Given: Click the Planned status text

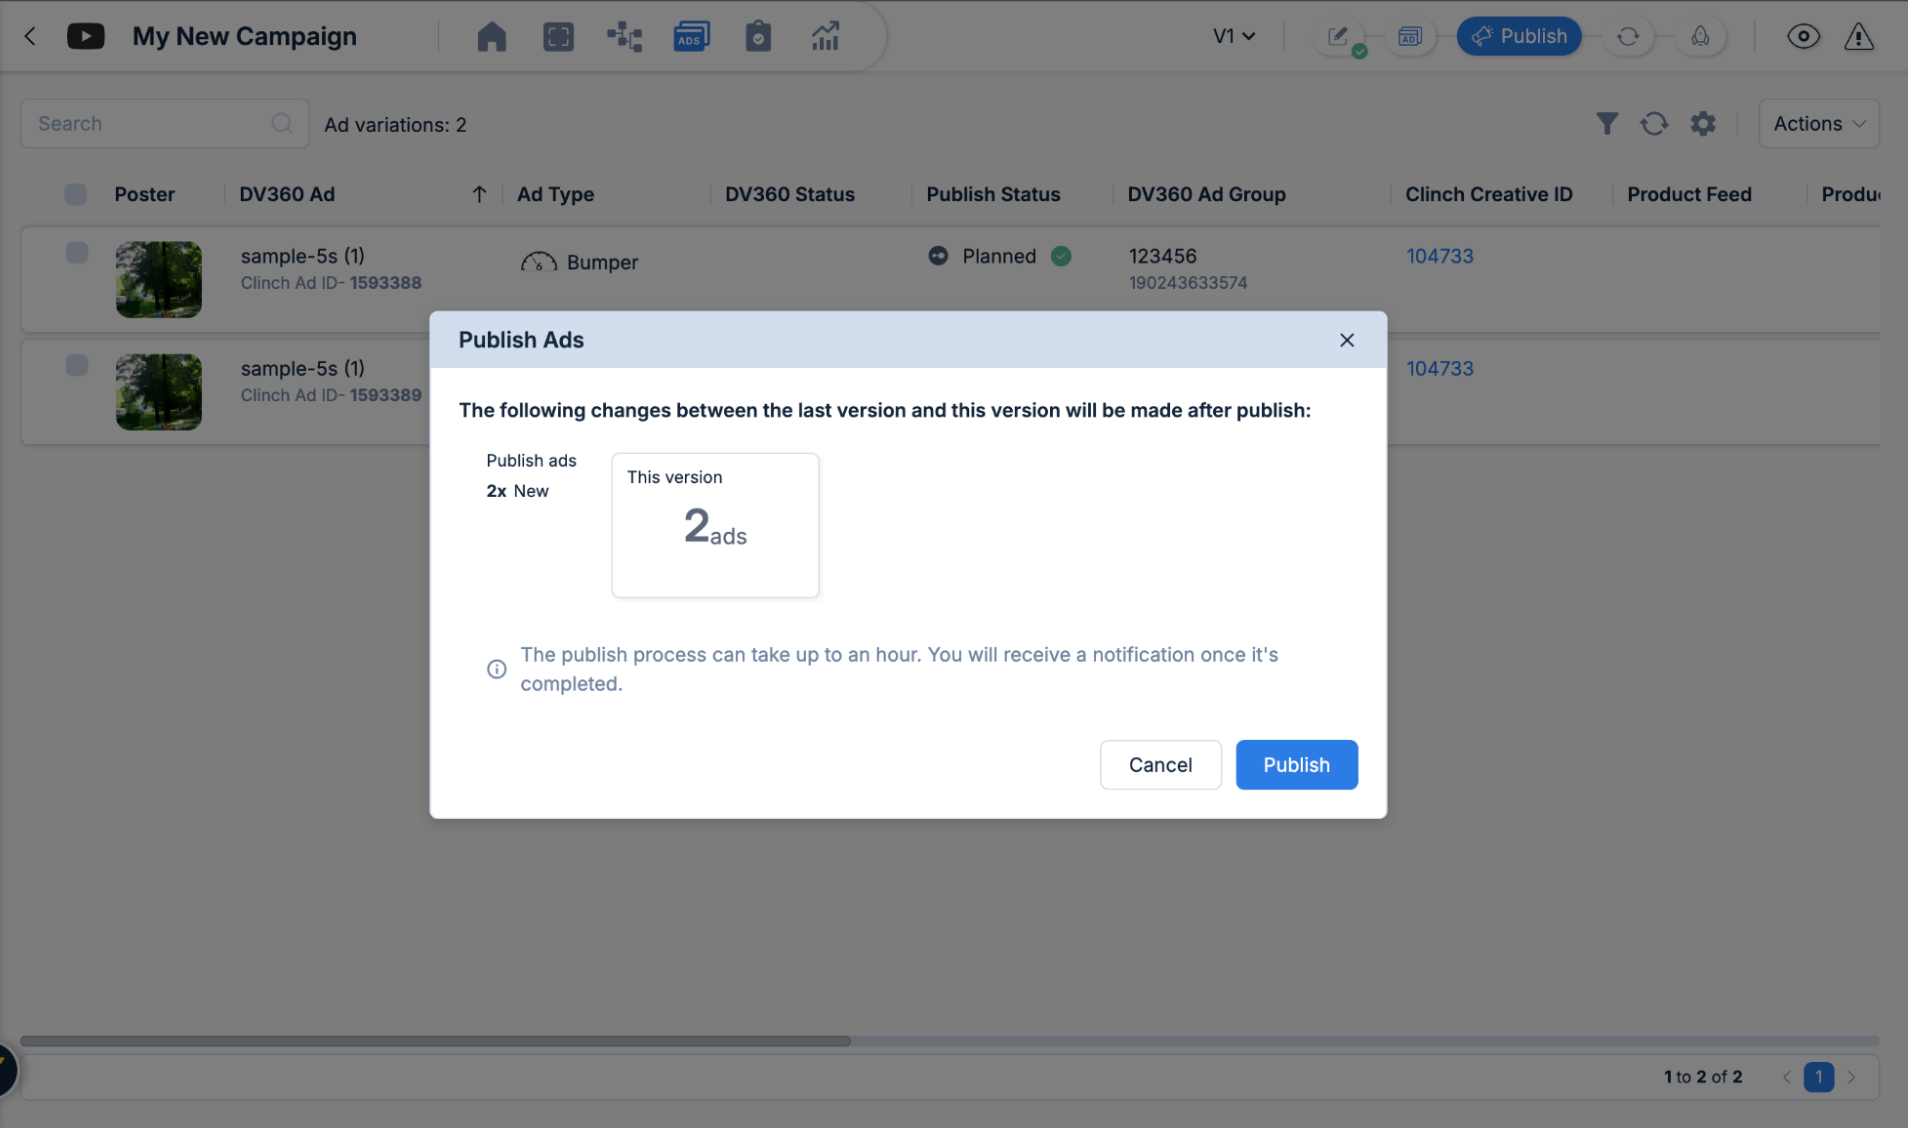Looking at the screenshot, I should coord(999,256).
